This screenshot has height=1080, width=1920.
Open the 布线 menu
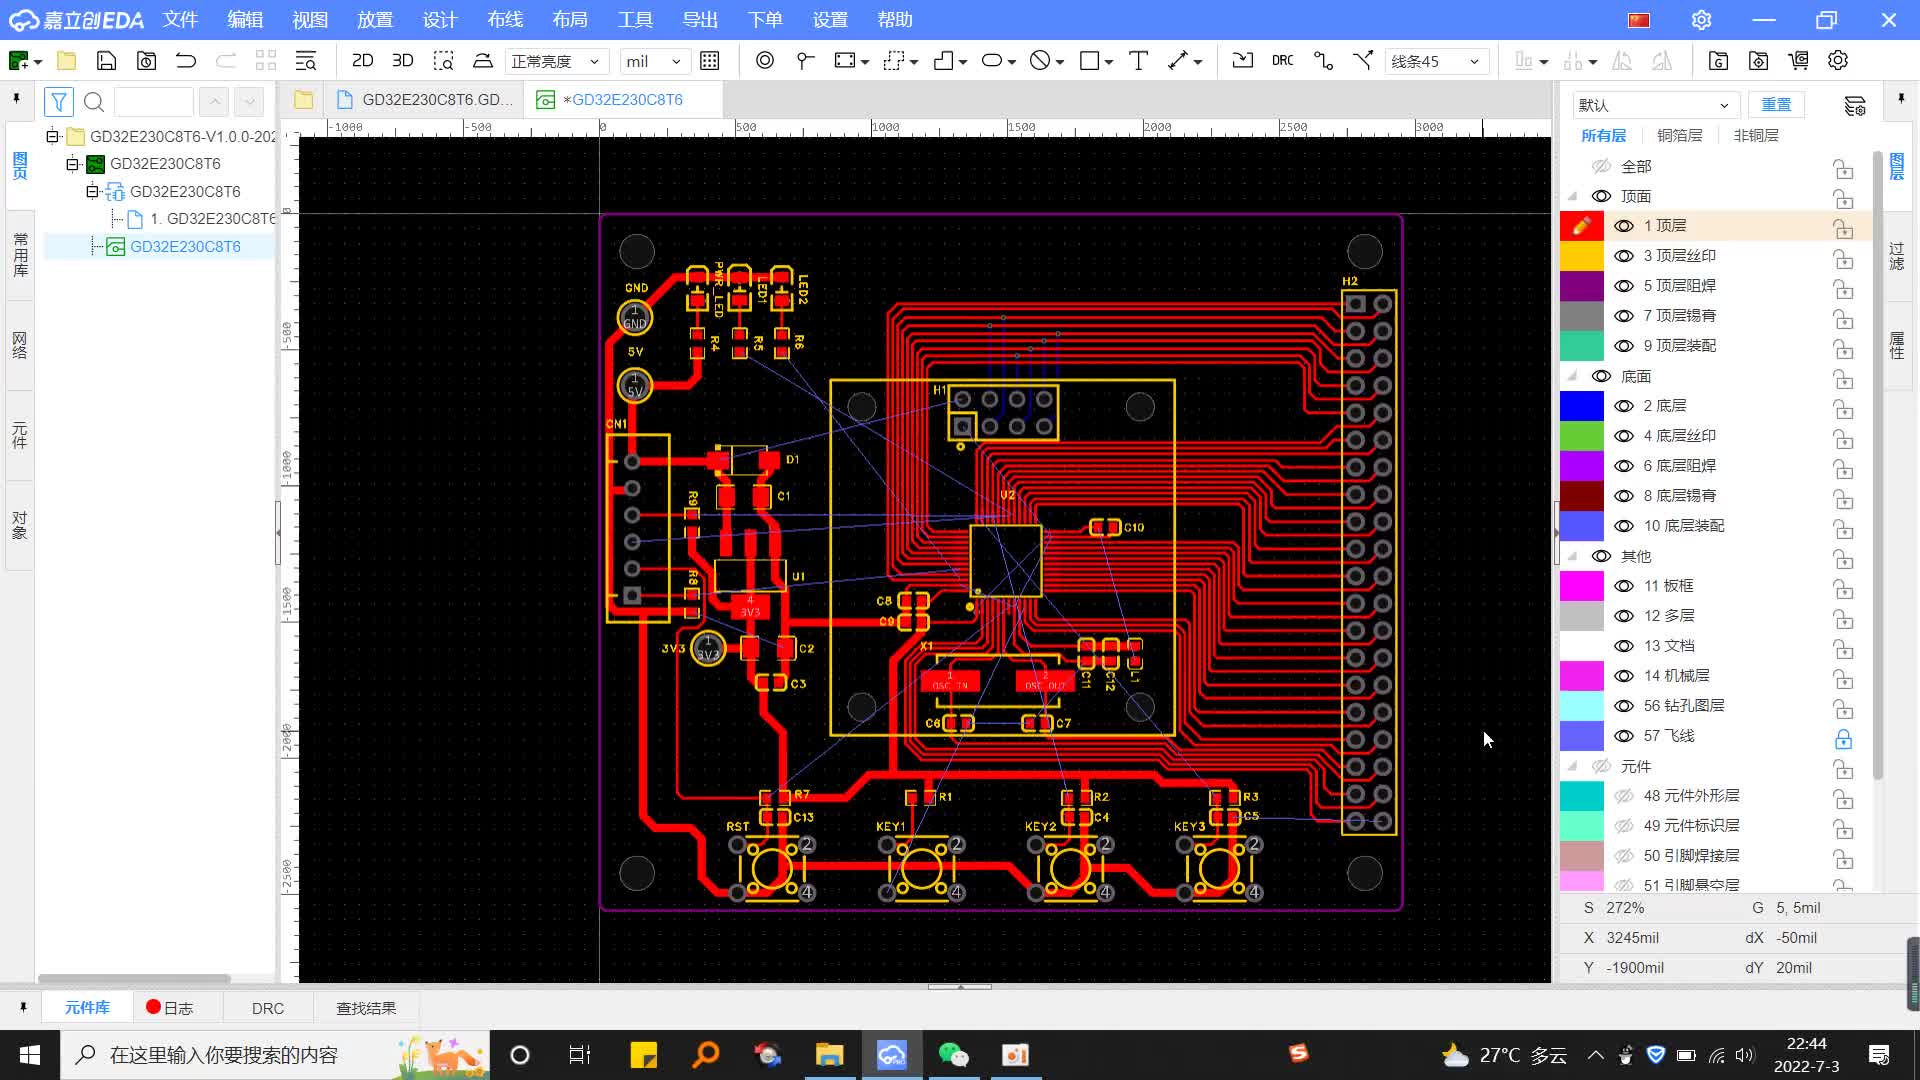(x=505, y=20)
